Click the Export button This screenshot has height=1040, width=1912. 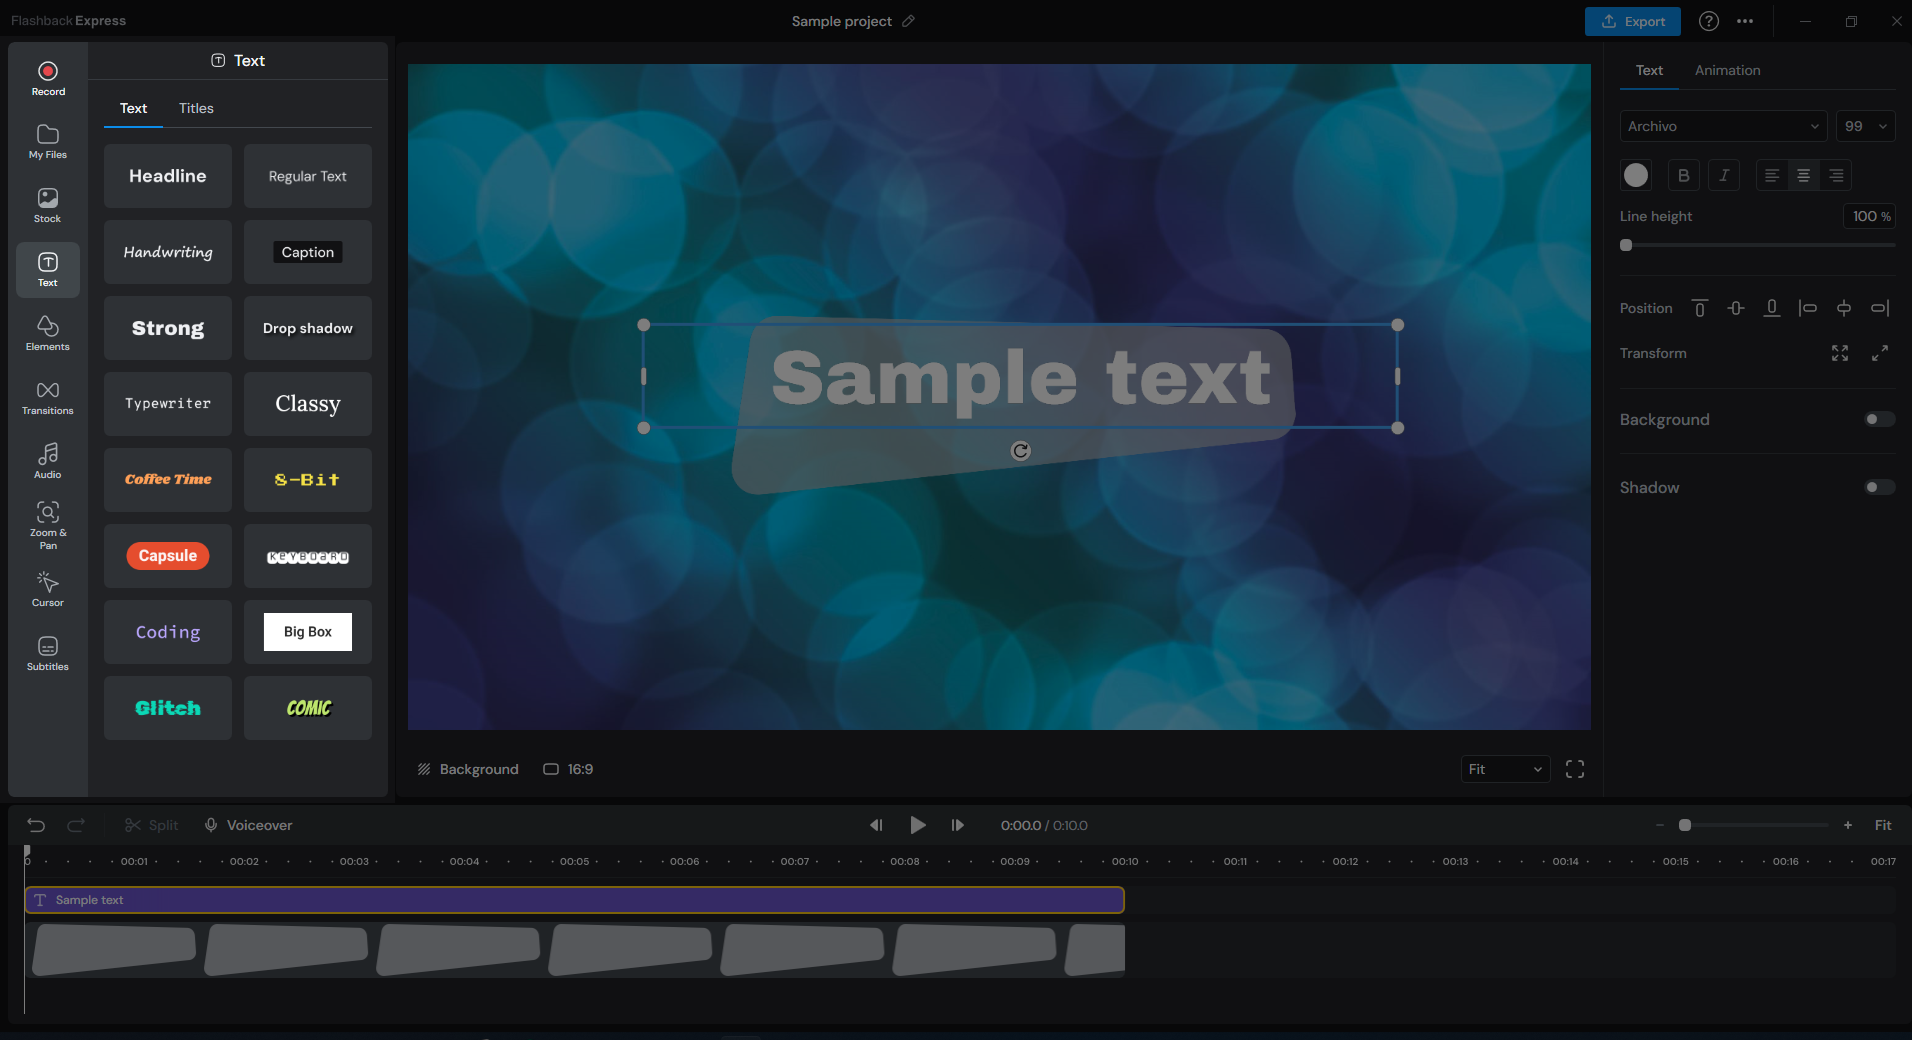point(1632,21)
